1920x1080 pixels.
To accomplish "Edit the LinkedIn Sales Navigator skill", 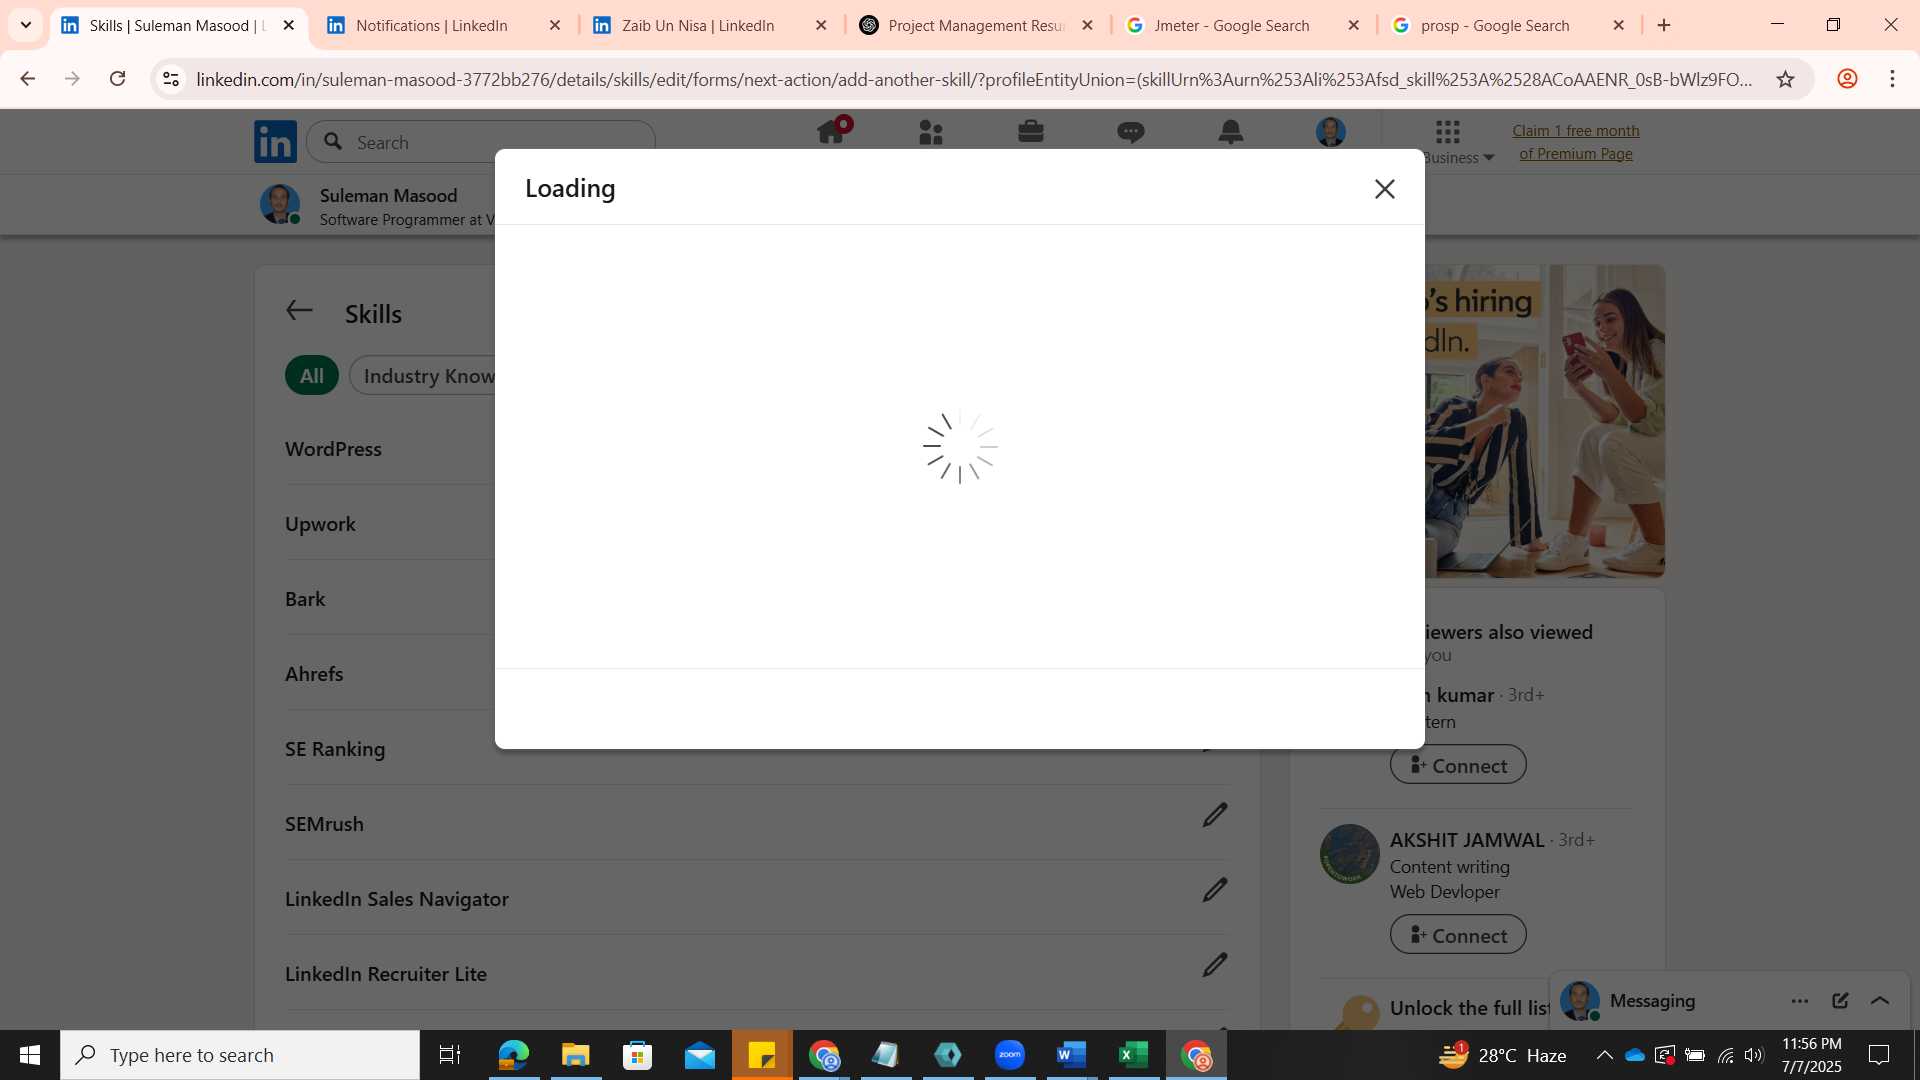I will pos(1215,890).
